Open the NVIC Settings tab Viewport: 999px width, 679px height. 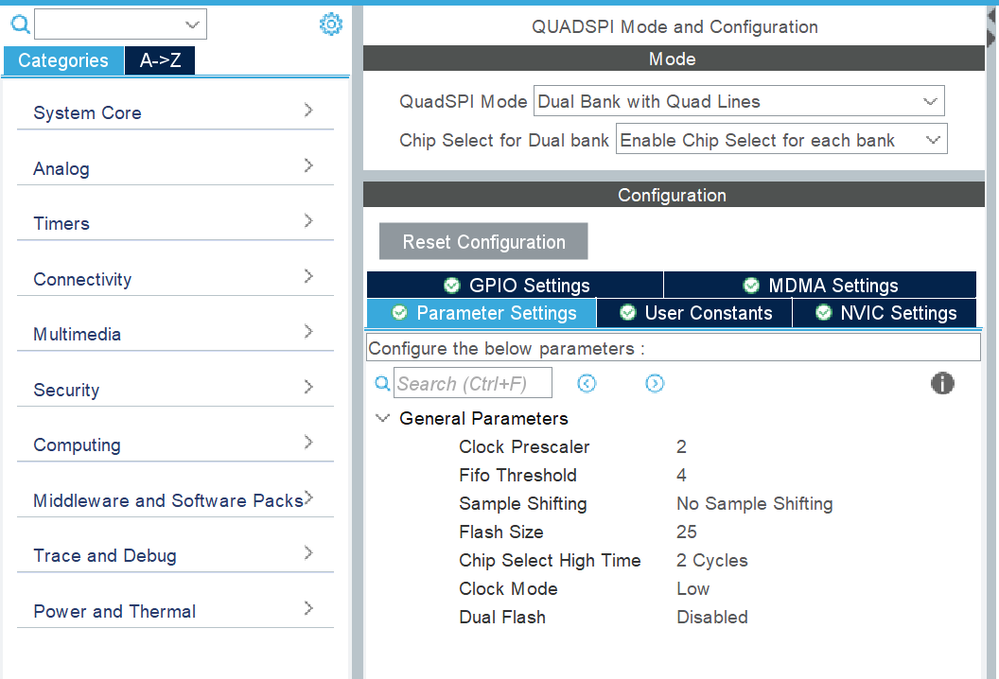(885, 313)
